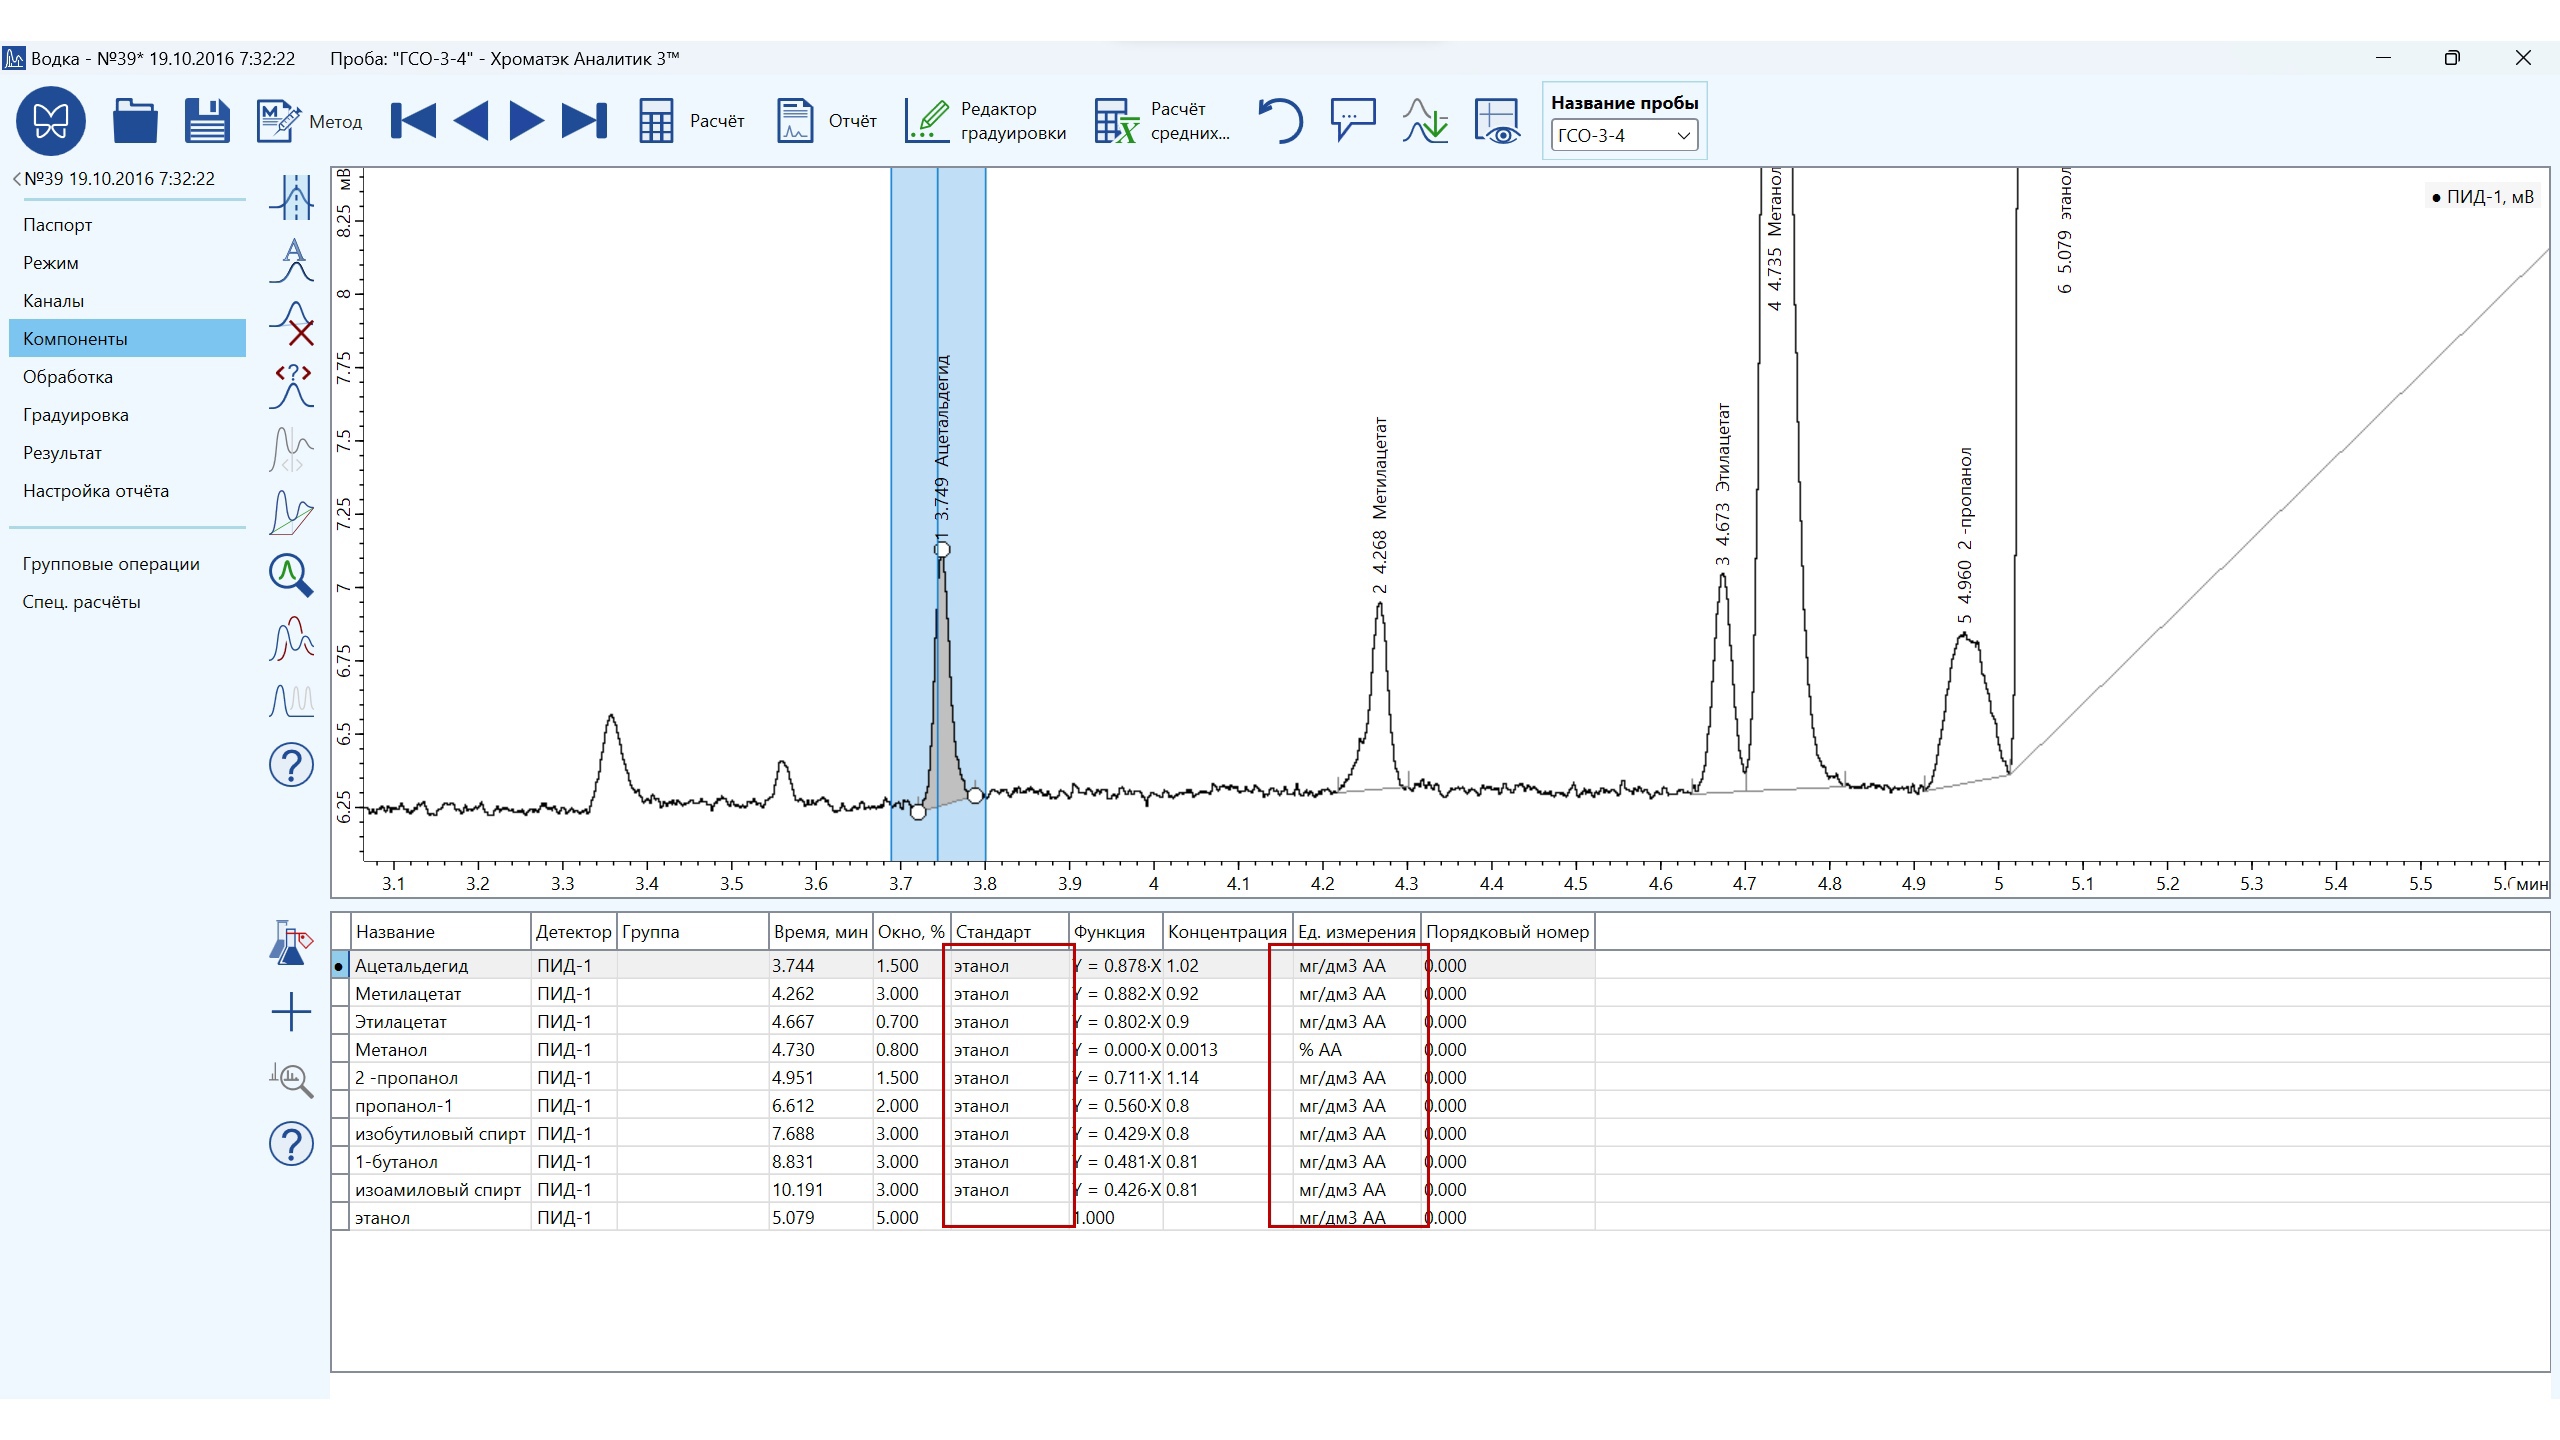
Task: Select the Метанол row in table
Action: pyautogui.click(x=391, y=1050)
